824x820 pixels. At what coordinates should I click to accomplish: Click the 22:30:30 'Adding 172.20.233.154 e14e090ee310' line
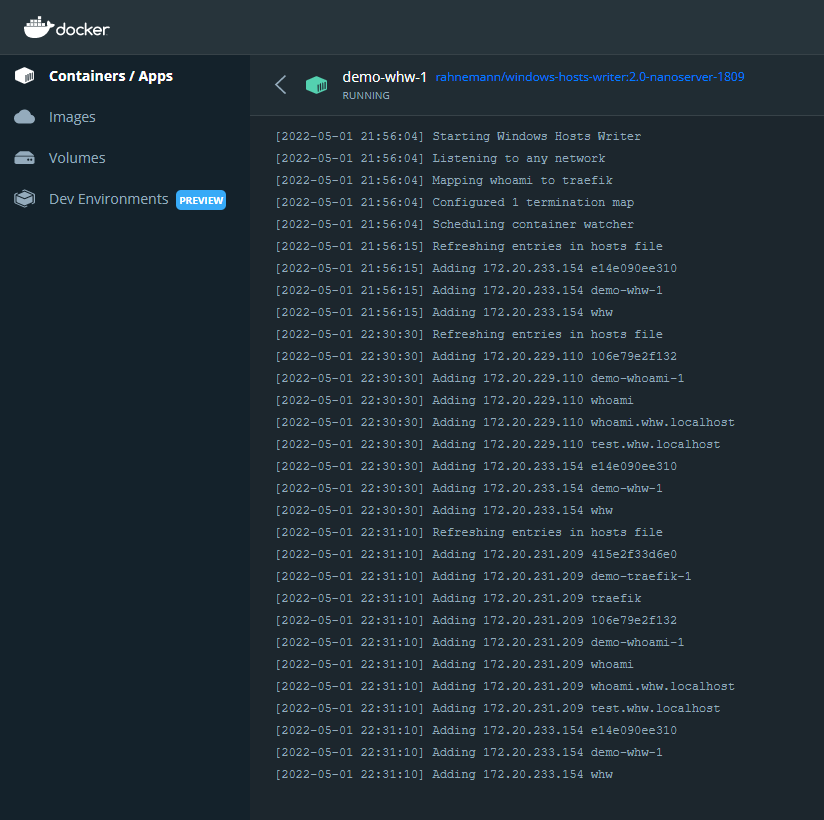(x=476, y=467)
